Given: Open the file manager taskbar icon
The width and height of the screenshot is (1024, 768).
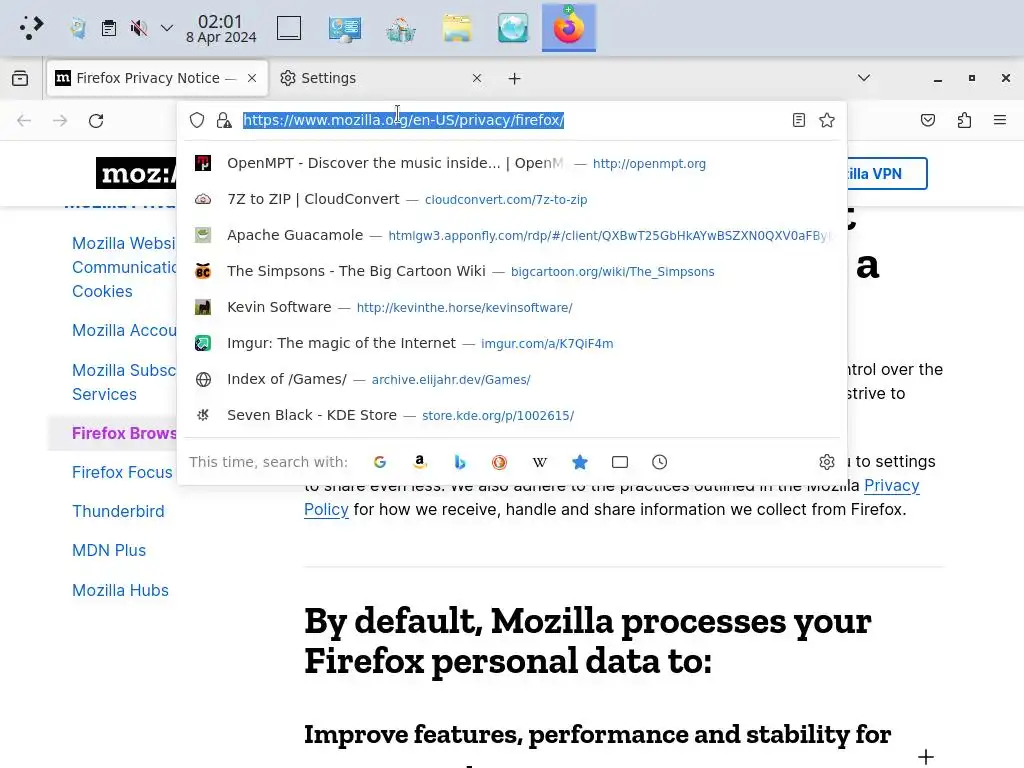Looking at the screenshot, I should click(x=456, y=29).
